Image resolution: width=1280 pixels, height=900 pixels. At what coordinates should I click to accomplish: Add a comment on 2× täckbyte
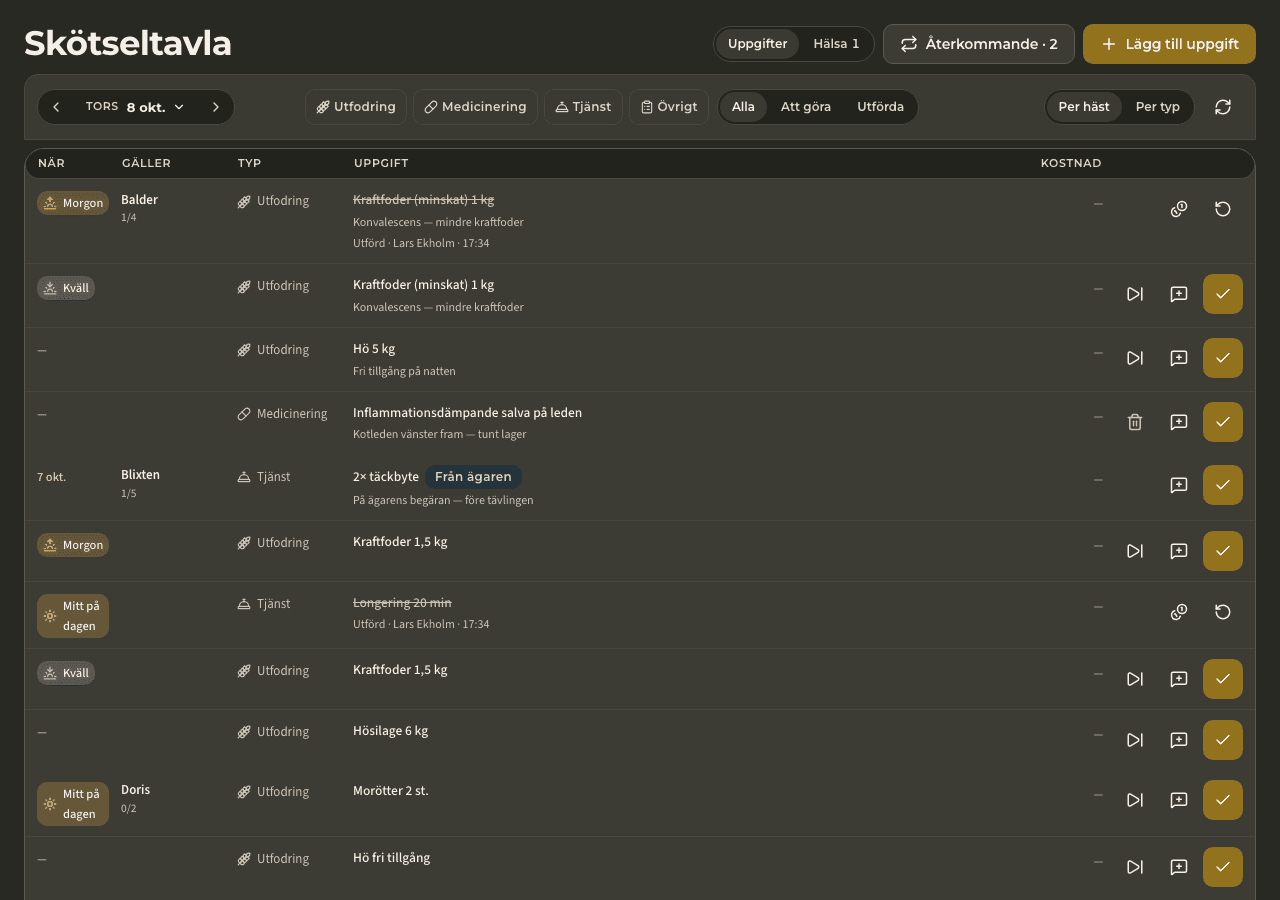click(x=1179, y=485)
